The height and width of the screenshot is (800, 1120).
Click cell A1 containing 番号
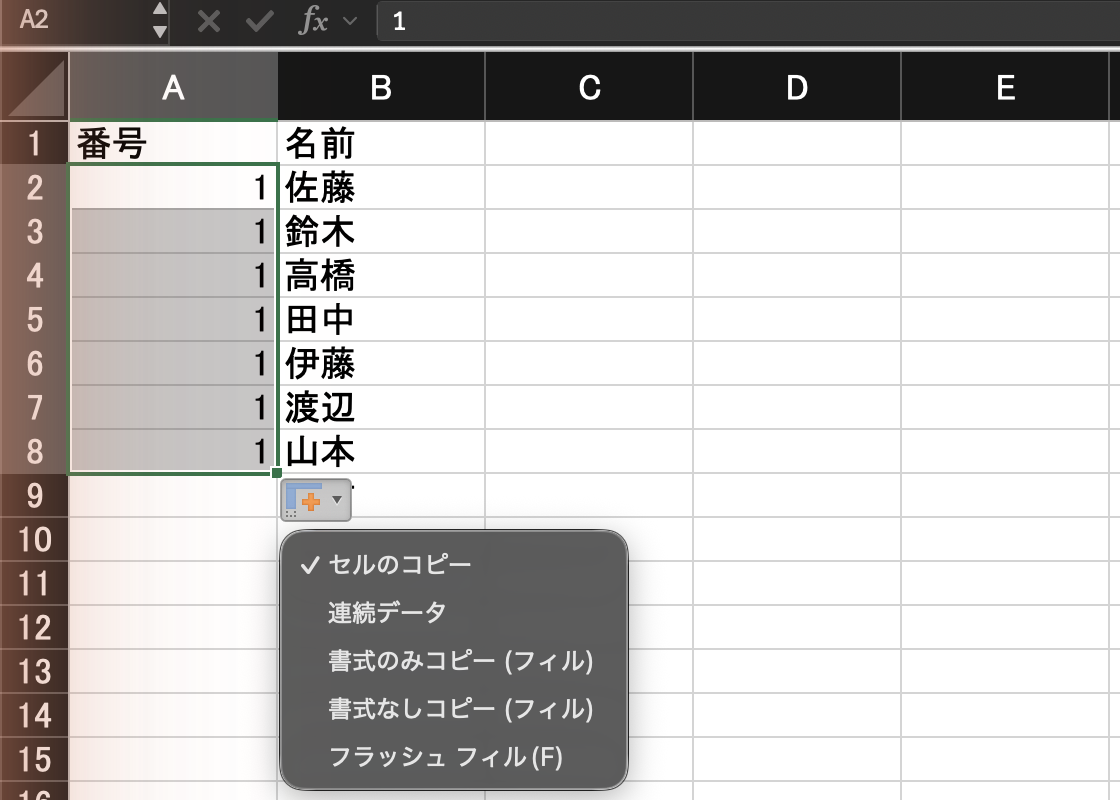pyautogui.click(x=174, y=144)
